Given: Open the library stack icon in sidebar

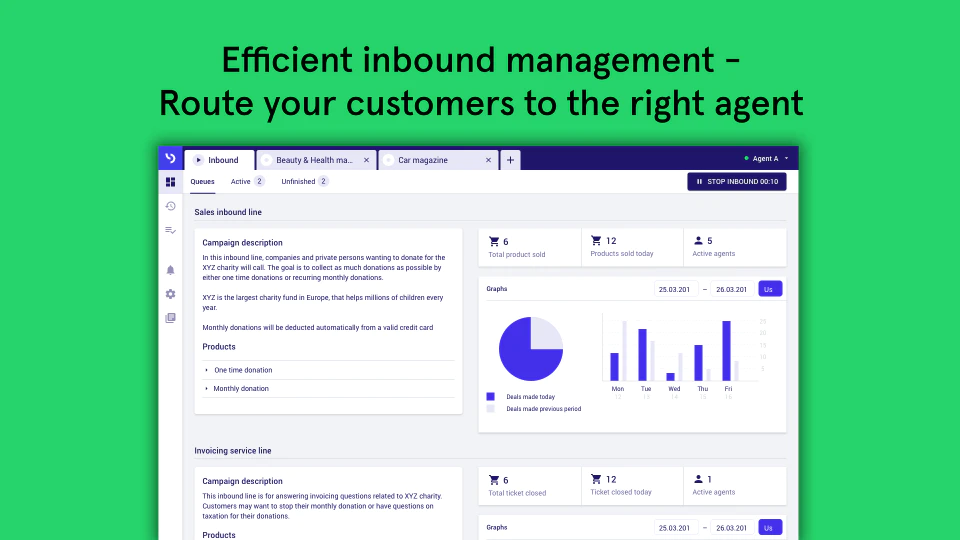Looking at the screenshot, I should coord(170,318).
